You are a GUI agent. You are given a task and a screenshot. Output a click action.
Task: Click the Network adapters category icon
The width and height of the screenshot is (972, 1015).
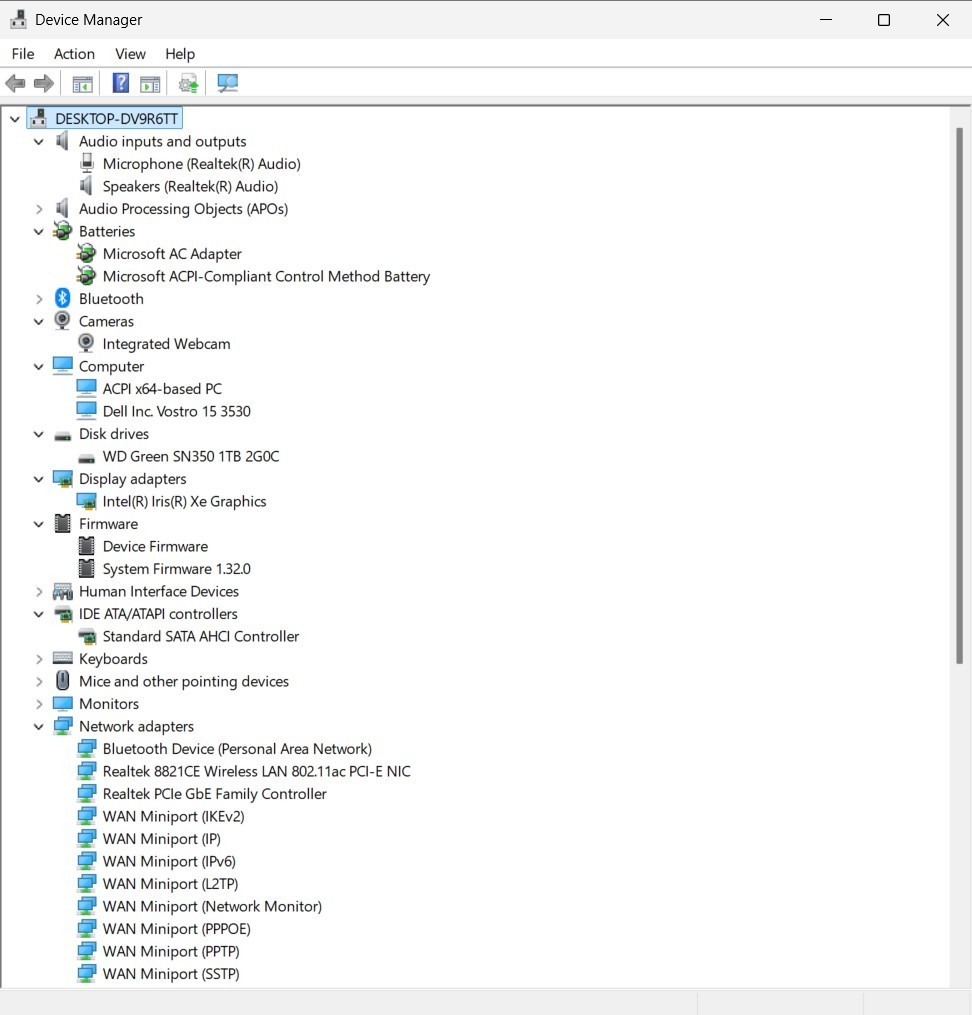pyautogui.click(x=63, y=726)
